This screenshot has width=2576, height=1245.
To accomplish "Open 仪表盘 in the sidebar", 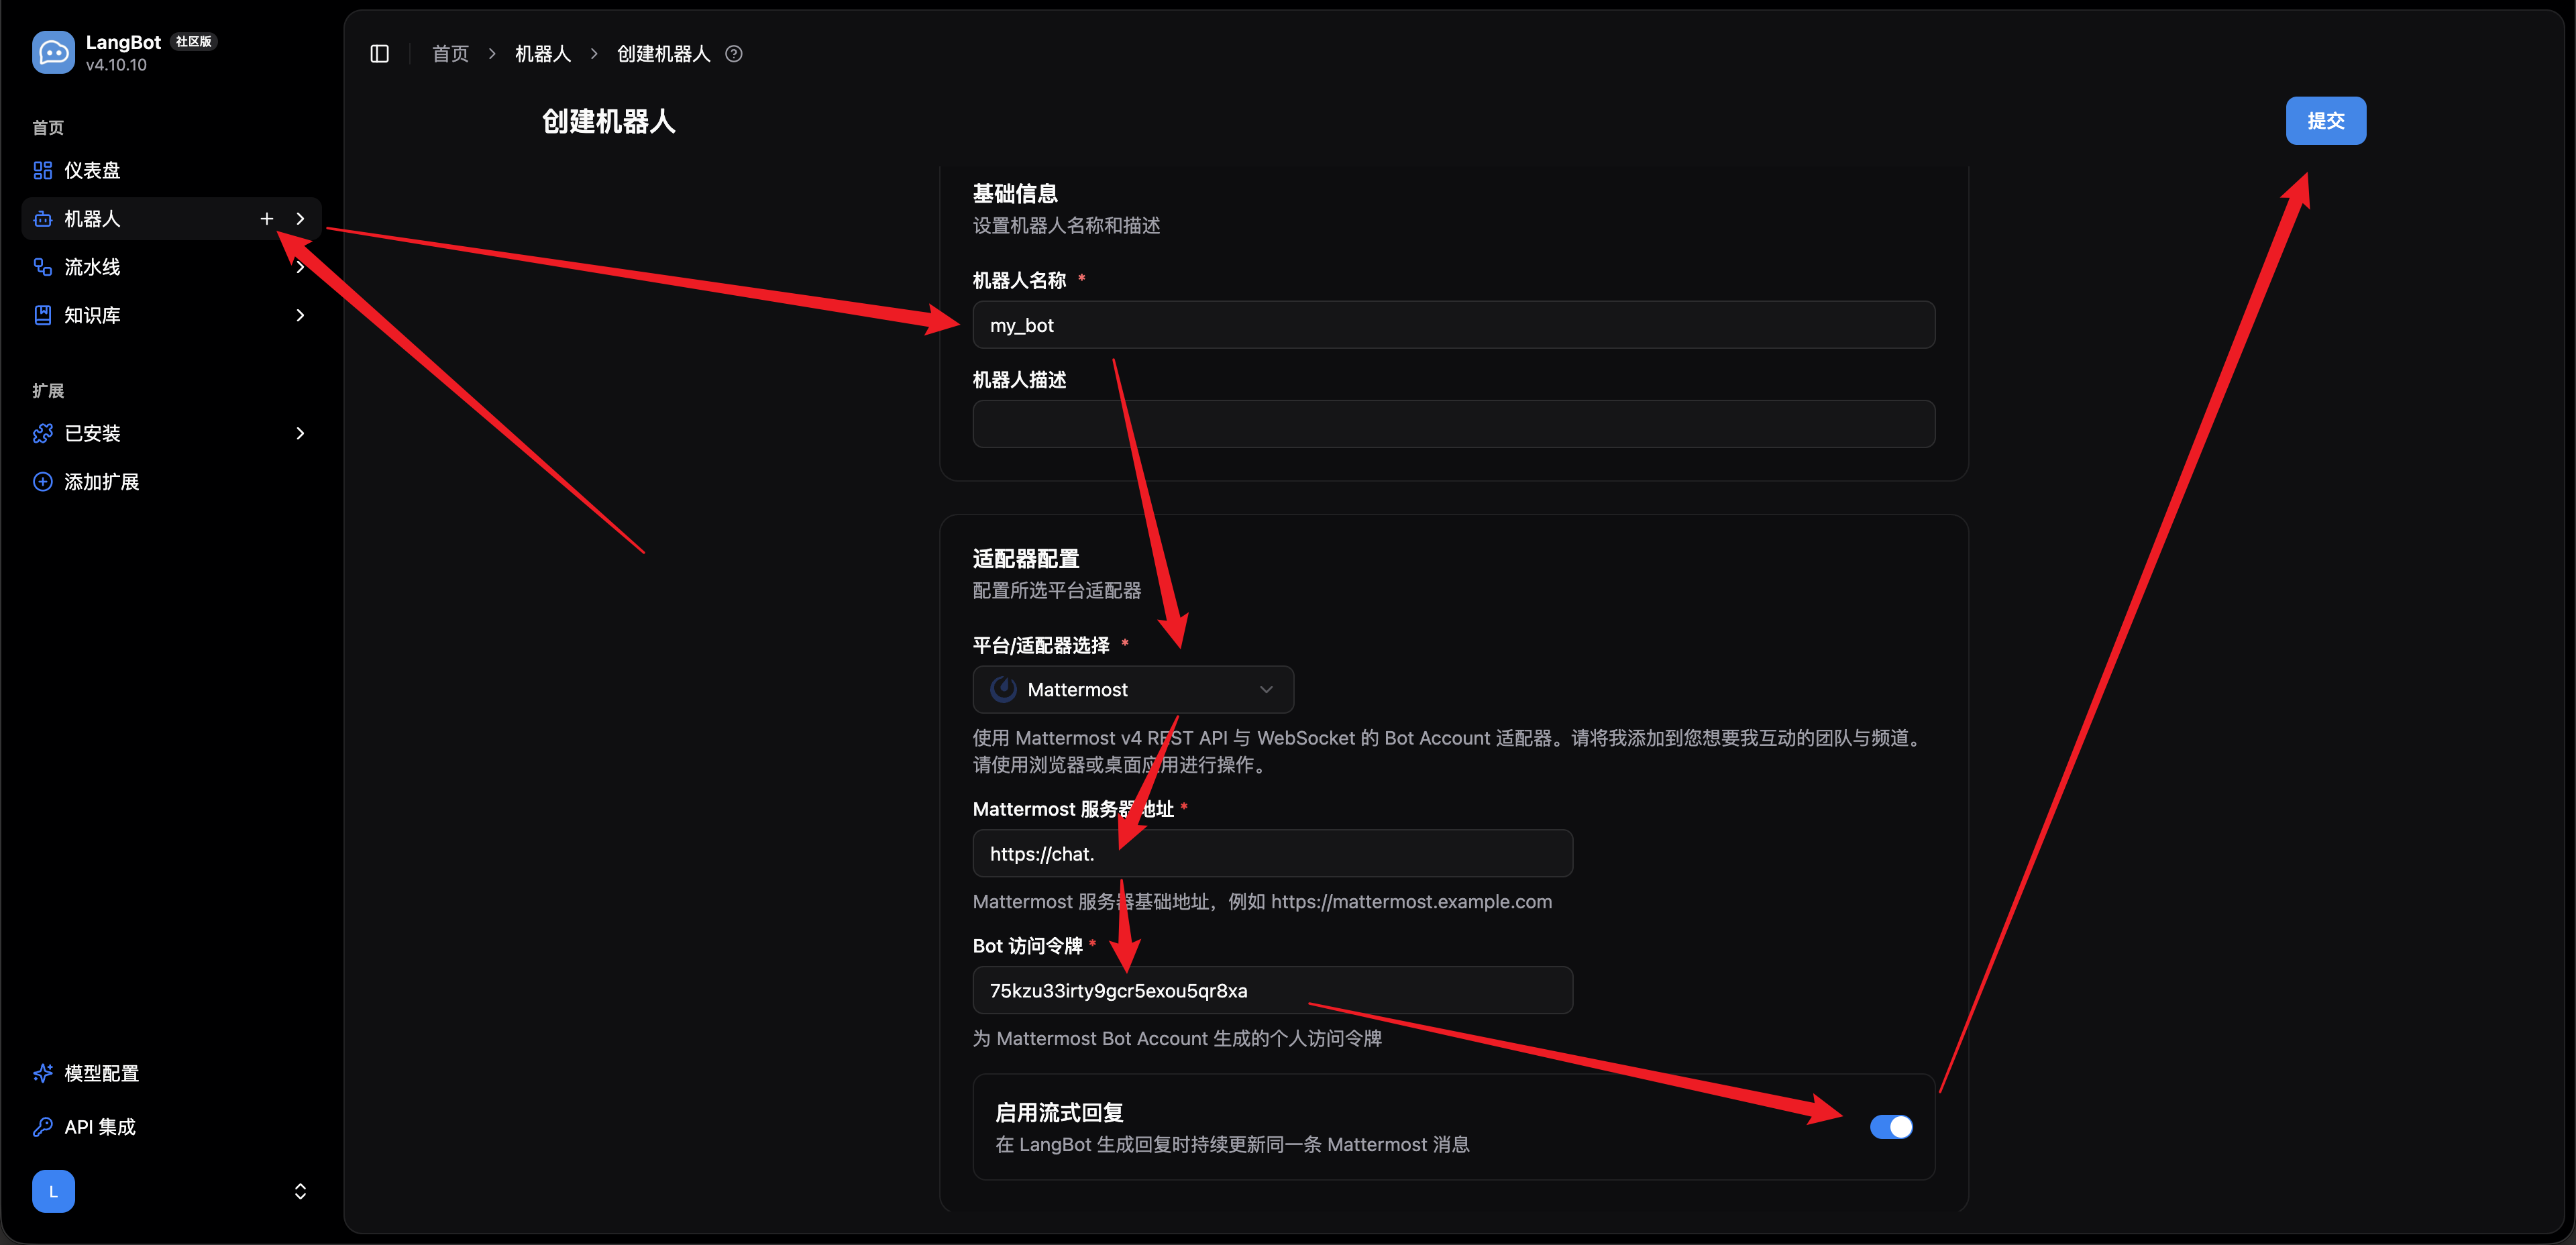I will (x=171, y=171).
